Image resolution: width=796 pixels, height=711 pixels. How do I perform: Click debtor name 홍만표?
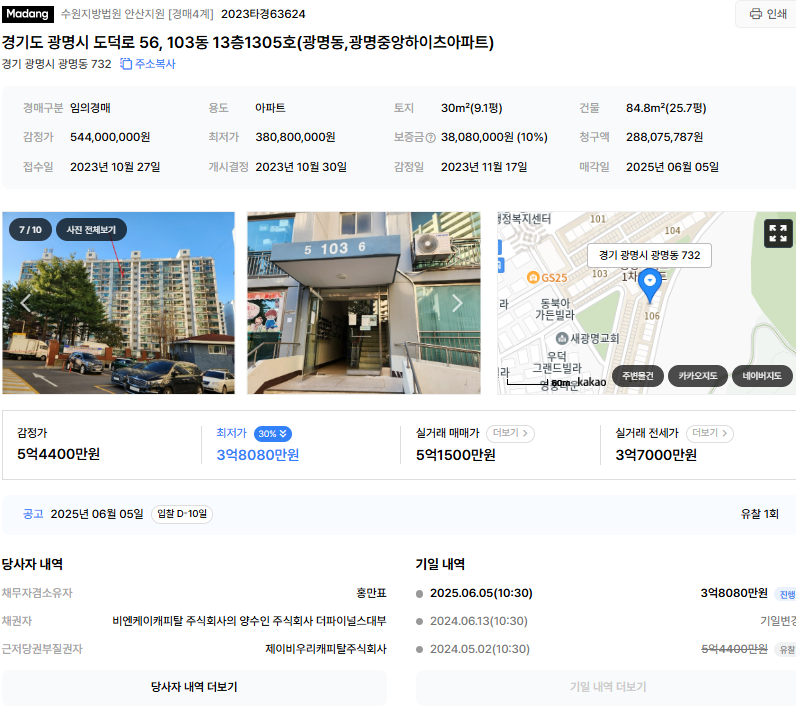371,593
